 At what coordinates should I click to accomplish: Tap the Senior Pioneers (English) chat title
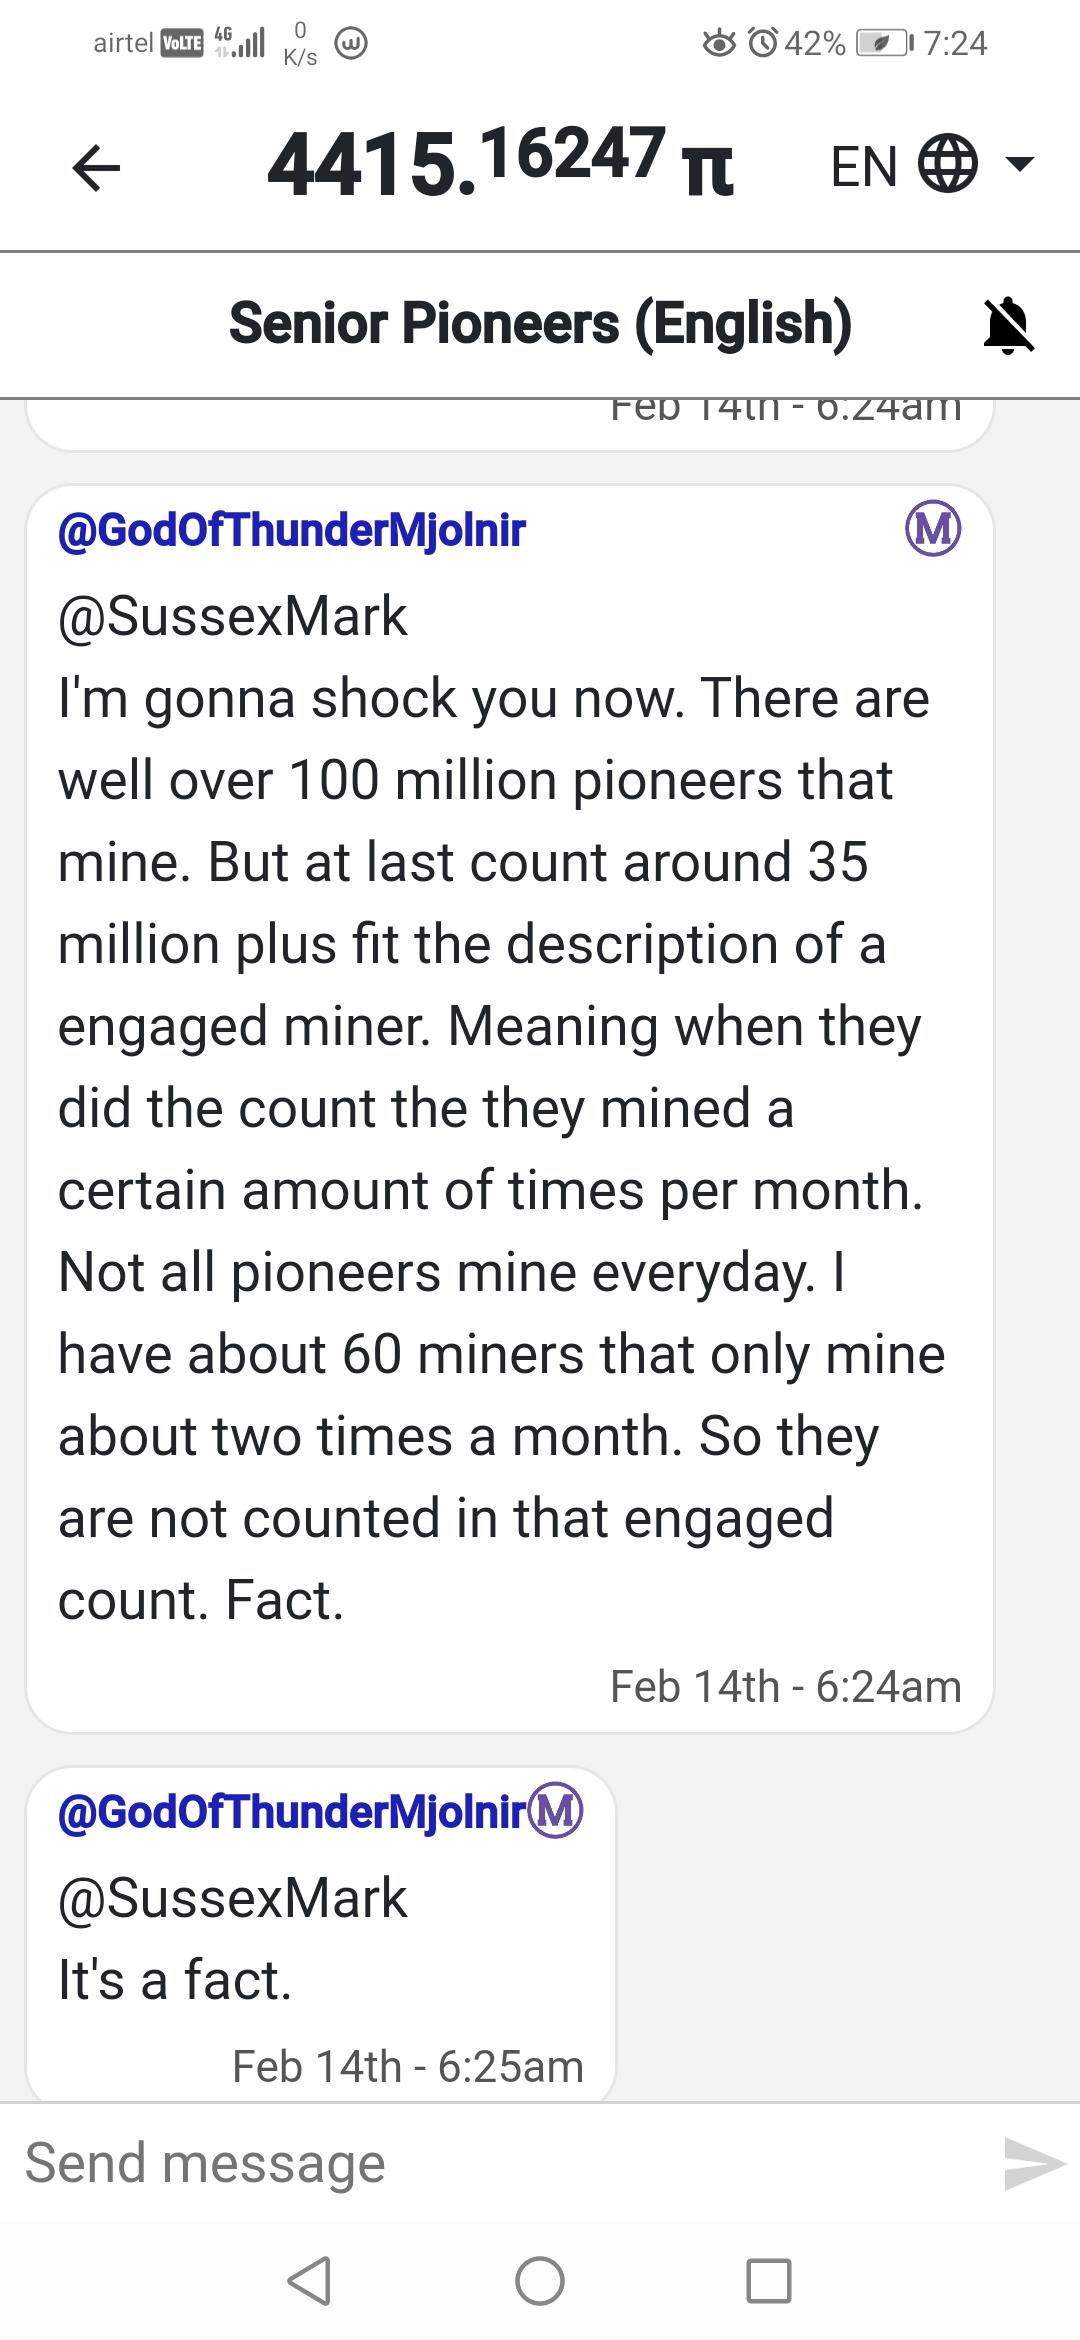tap(540, 324)
